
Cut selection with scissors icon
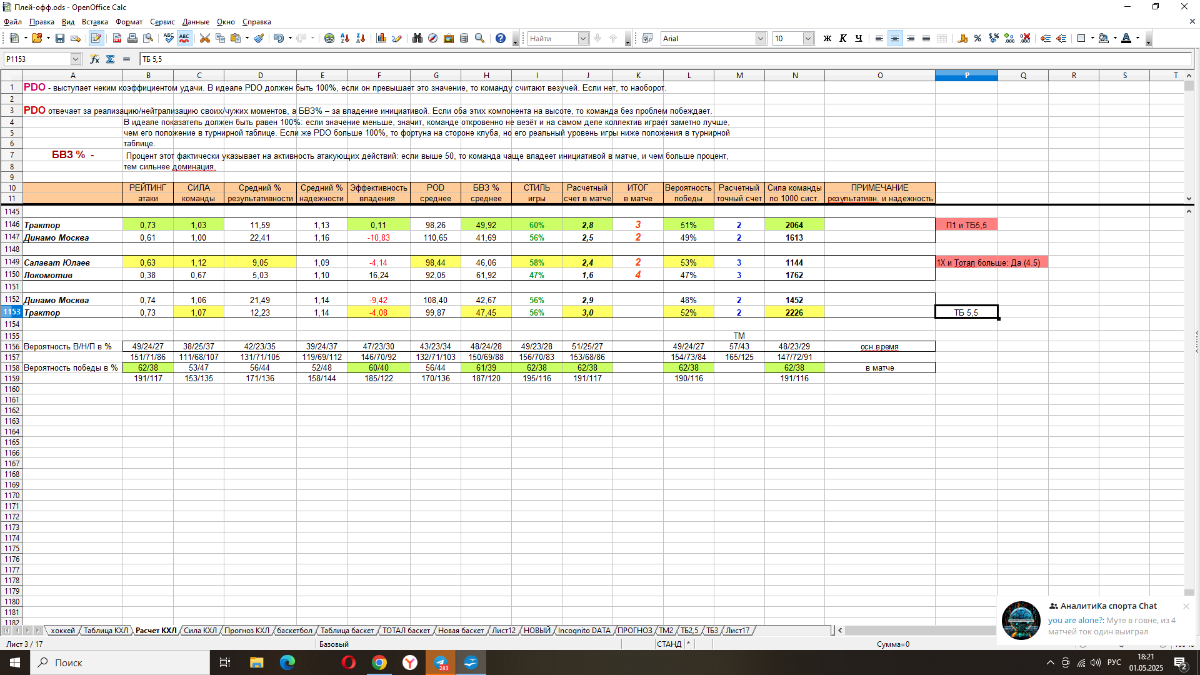point(204,38)
